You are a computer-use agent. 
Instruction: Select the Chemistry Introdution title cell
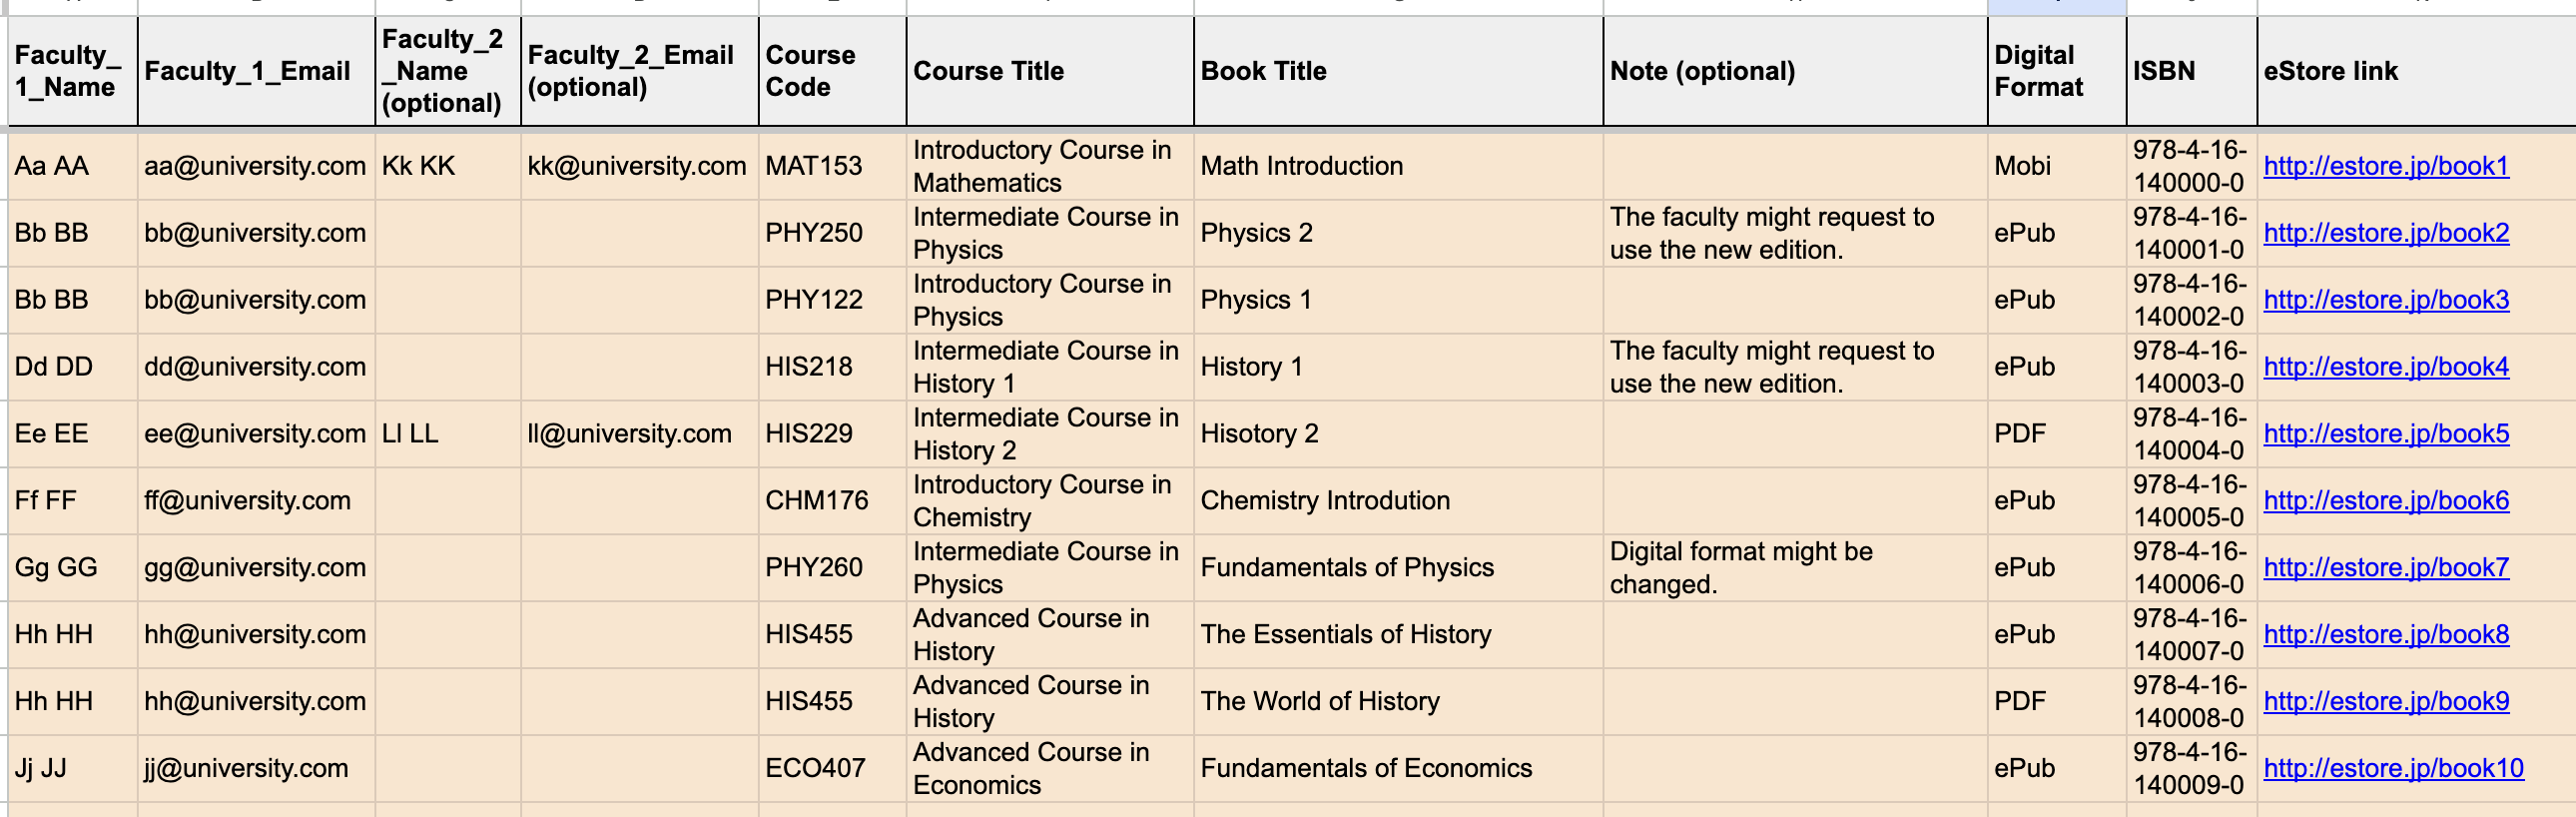(1398, 500)
